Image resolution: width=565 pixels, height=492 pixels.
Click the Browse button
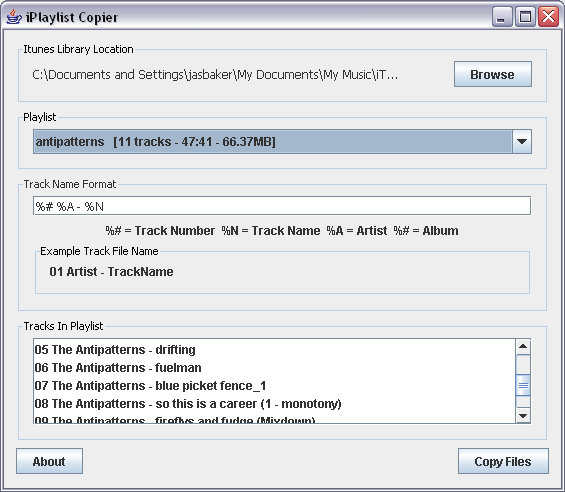coord(493,74)
